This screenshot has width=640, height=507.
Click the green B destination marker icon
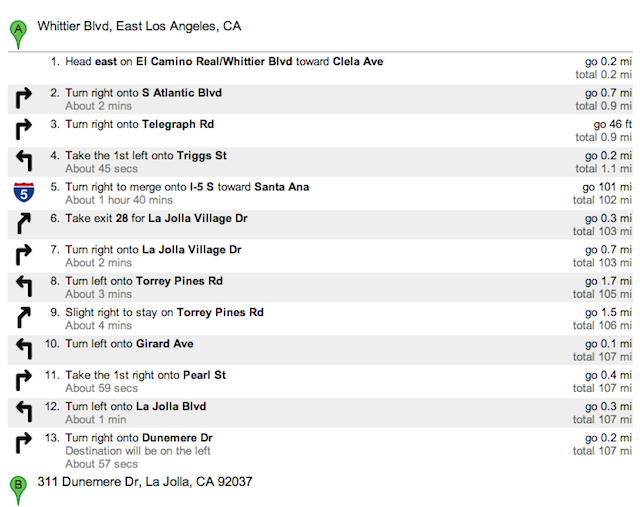coord(17,488)
